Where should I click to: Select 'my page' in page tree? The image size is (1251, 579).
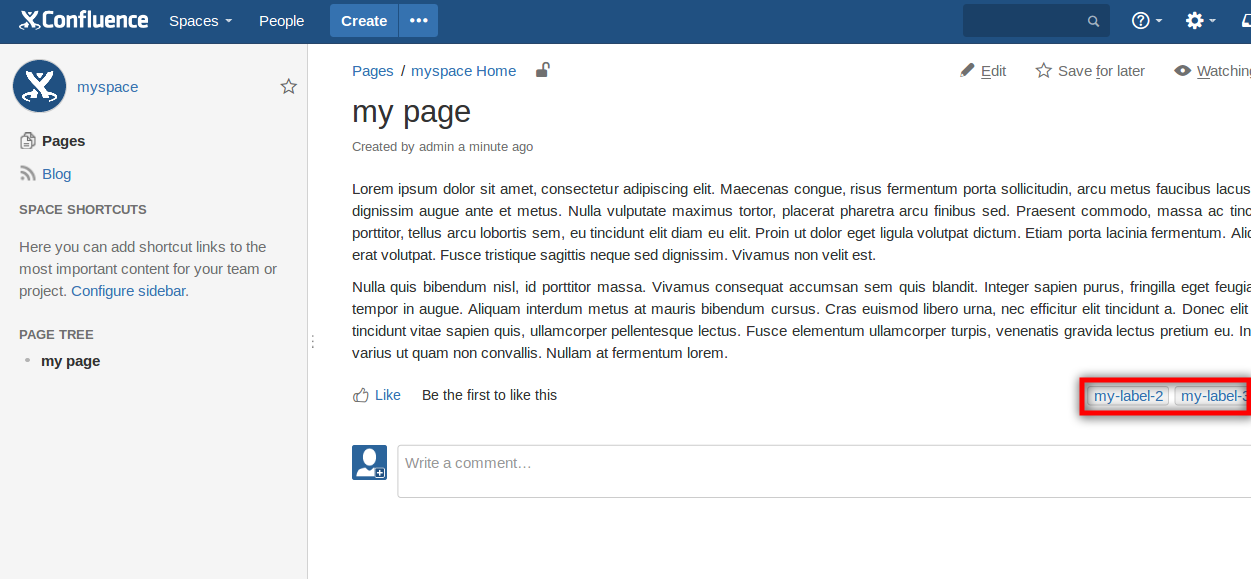(x=70, y=361)
